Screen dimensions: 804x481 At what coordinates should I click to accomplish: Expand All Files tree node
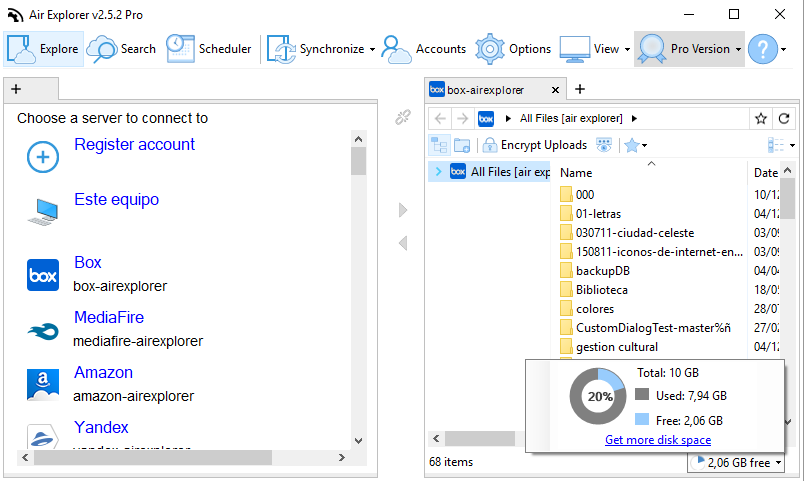click(438, 171)
